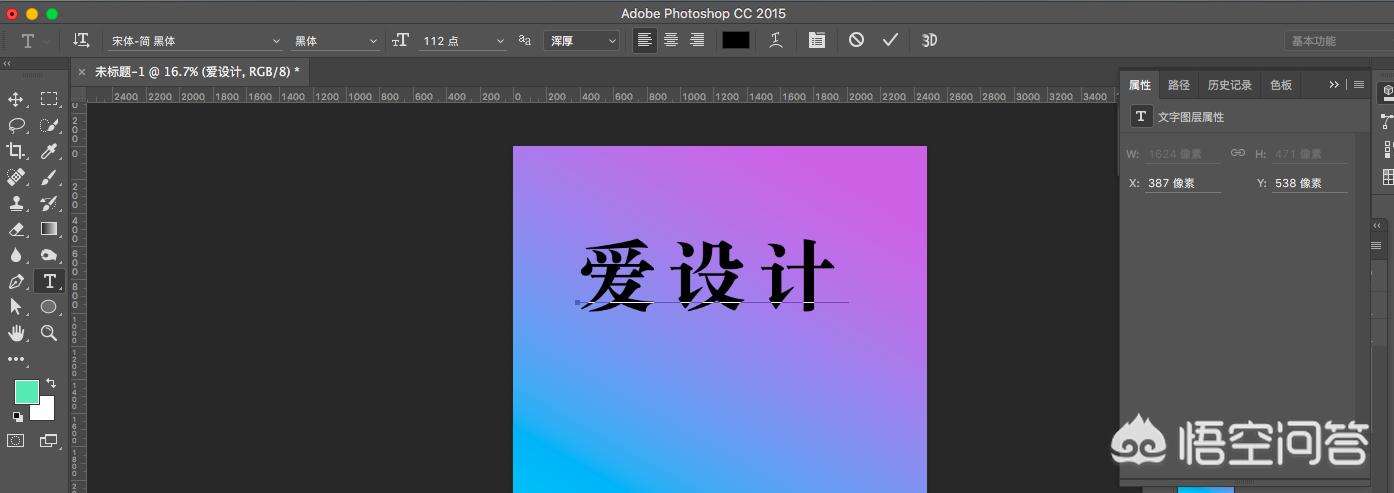
Task: Update 3D from text layer
Action: 929,40
